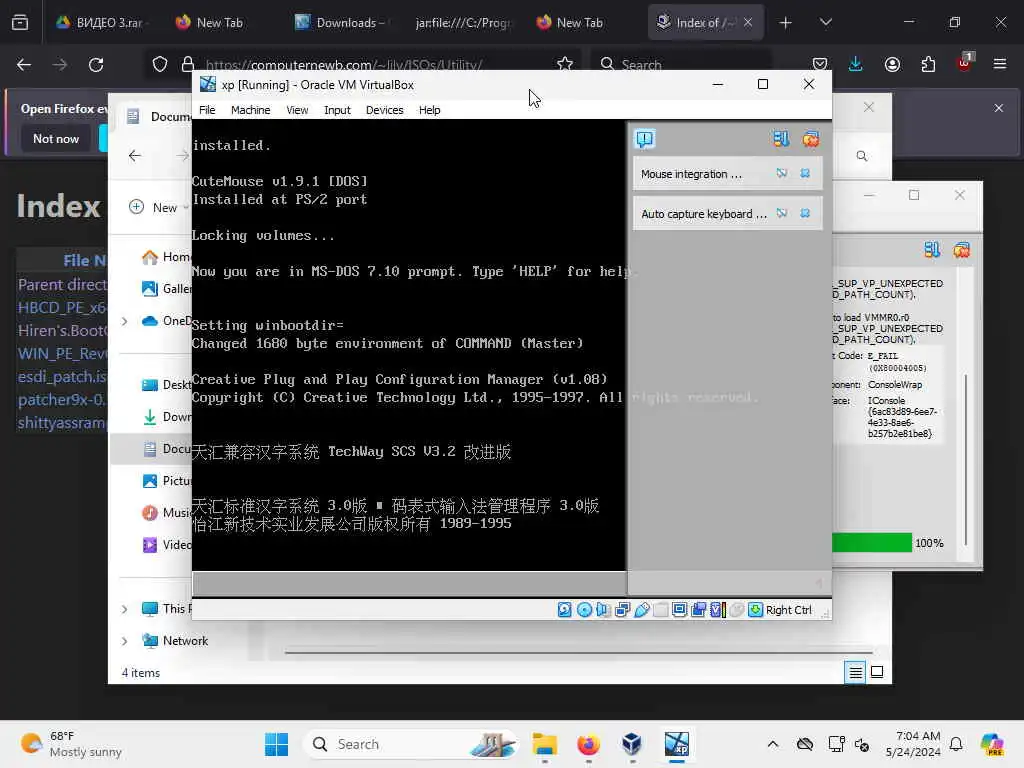
Task: Open the weather widget showing 68°F
Action: pyautogui.click(x=72, y=744)
